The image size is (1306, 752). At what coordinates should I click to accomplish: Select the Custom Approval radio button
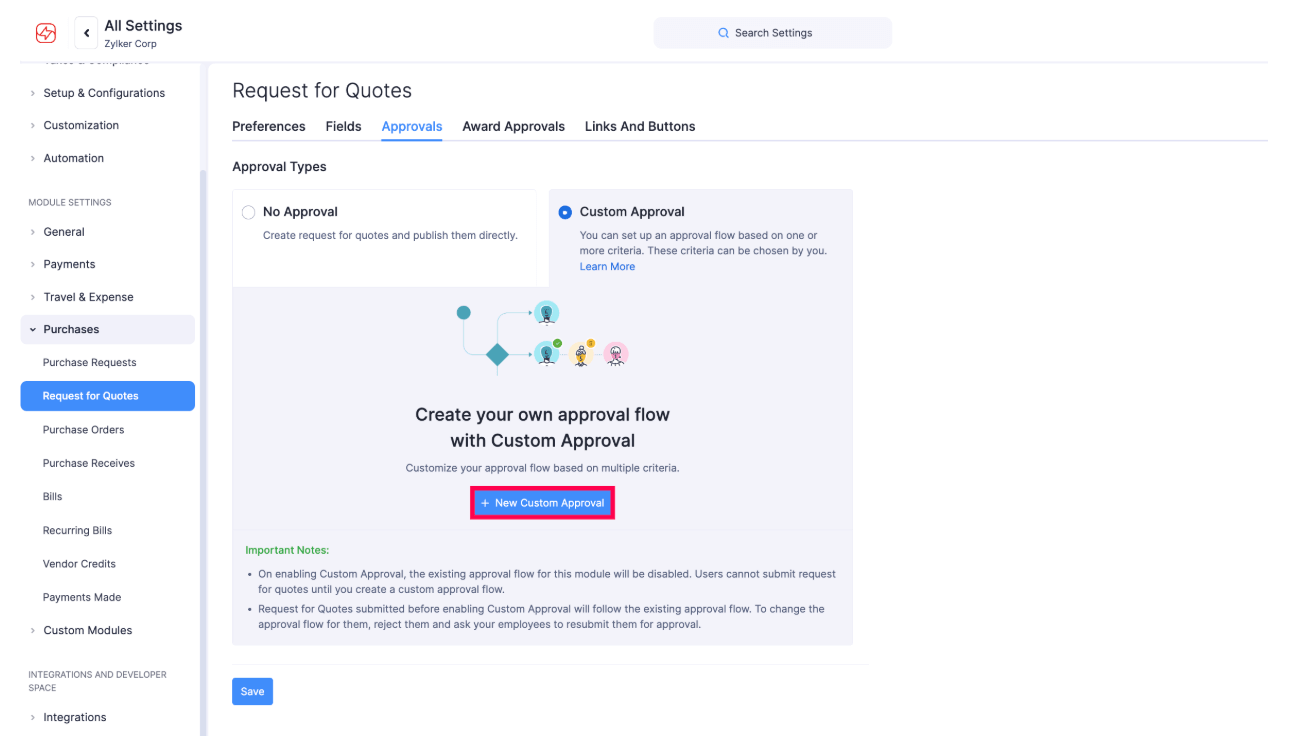coord(565,211)
